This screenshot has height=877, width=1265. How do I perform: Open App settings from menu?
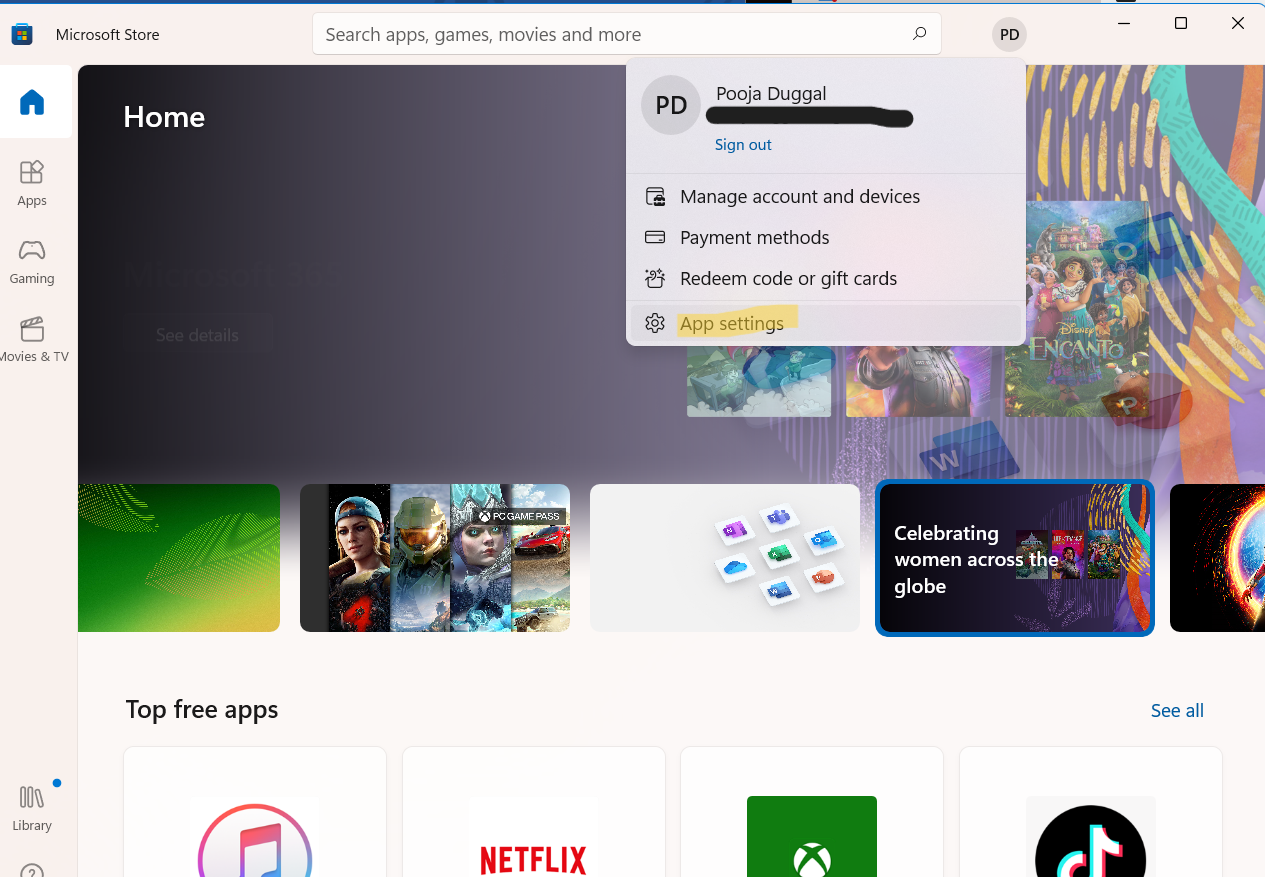click(x=732, y=324)
